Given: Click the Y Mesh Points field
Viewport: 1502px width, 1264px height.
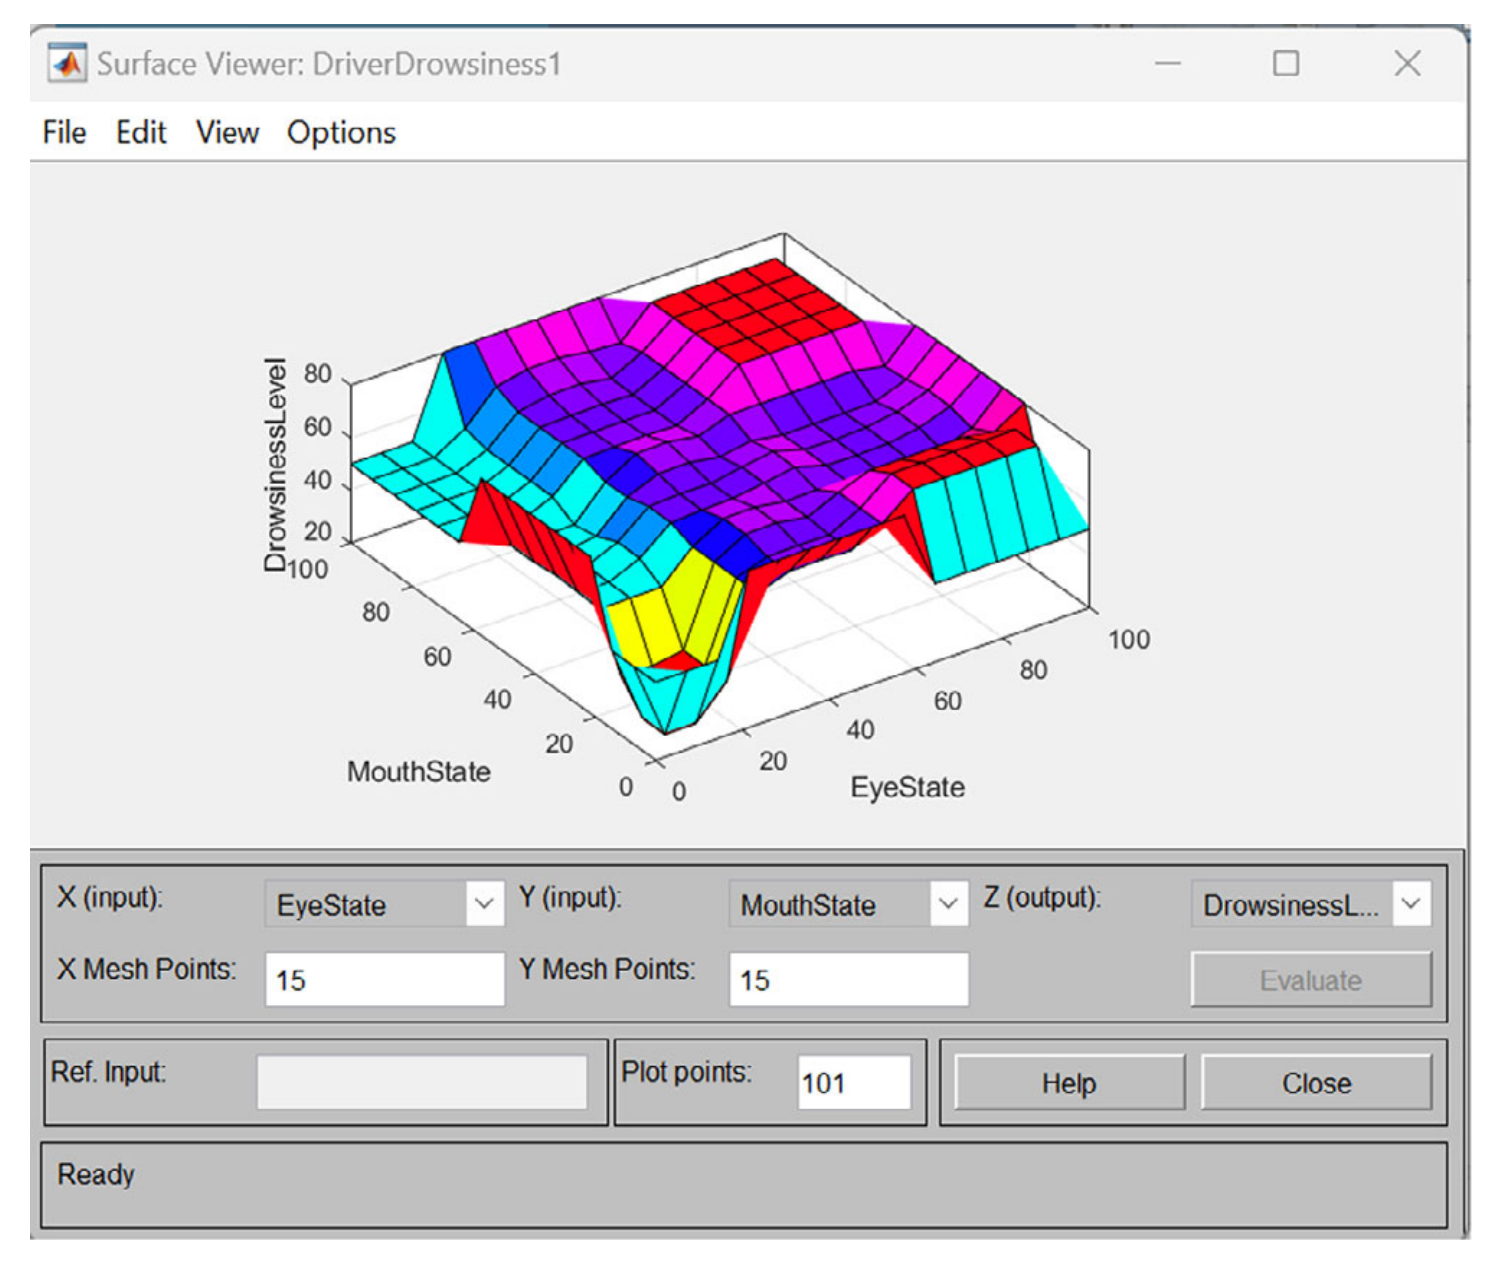Looking at the screenshot, I should pyautogui.click(x=848, y=979).
